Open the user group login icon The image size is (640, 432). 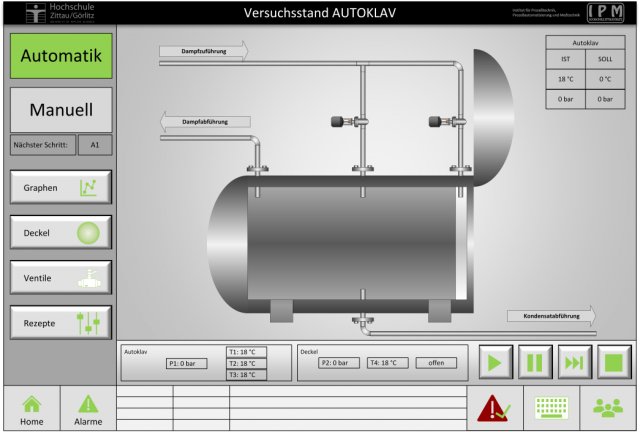pos(607,408)
